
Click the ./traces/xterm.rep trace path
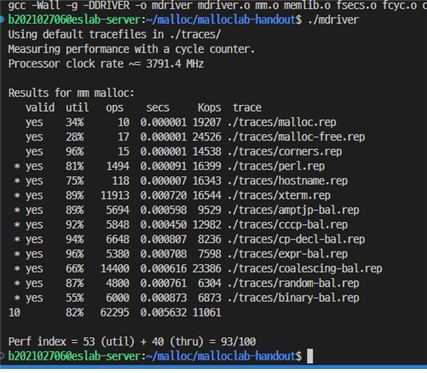279,196
